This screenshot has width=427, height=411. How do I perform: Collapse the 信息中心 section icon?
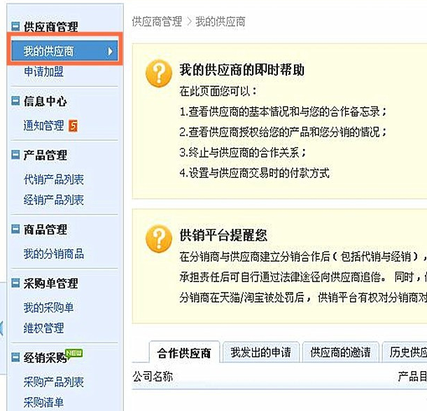(x=15, y=101)
